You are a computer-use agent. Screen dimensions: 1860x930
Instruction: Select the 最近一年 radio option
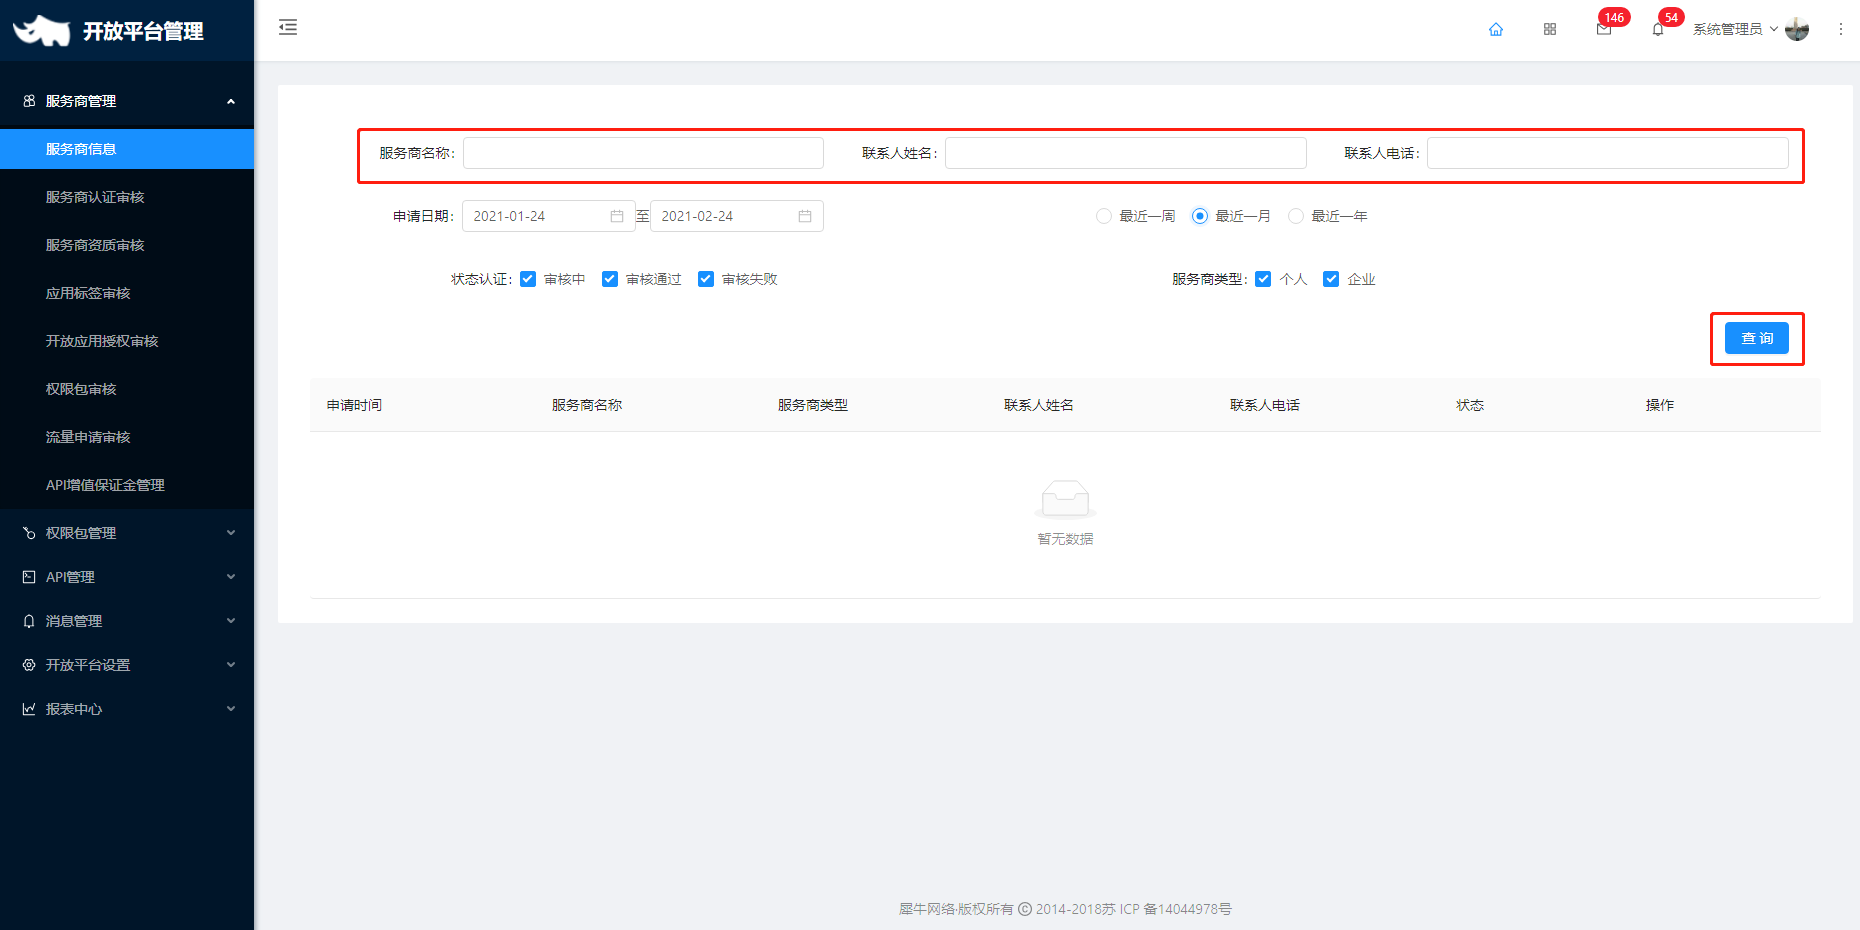1296,216
